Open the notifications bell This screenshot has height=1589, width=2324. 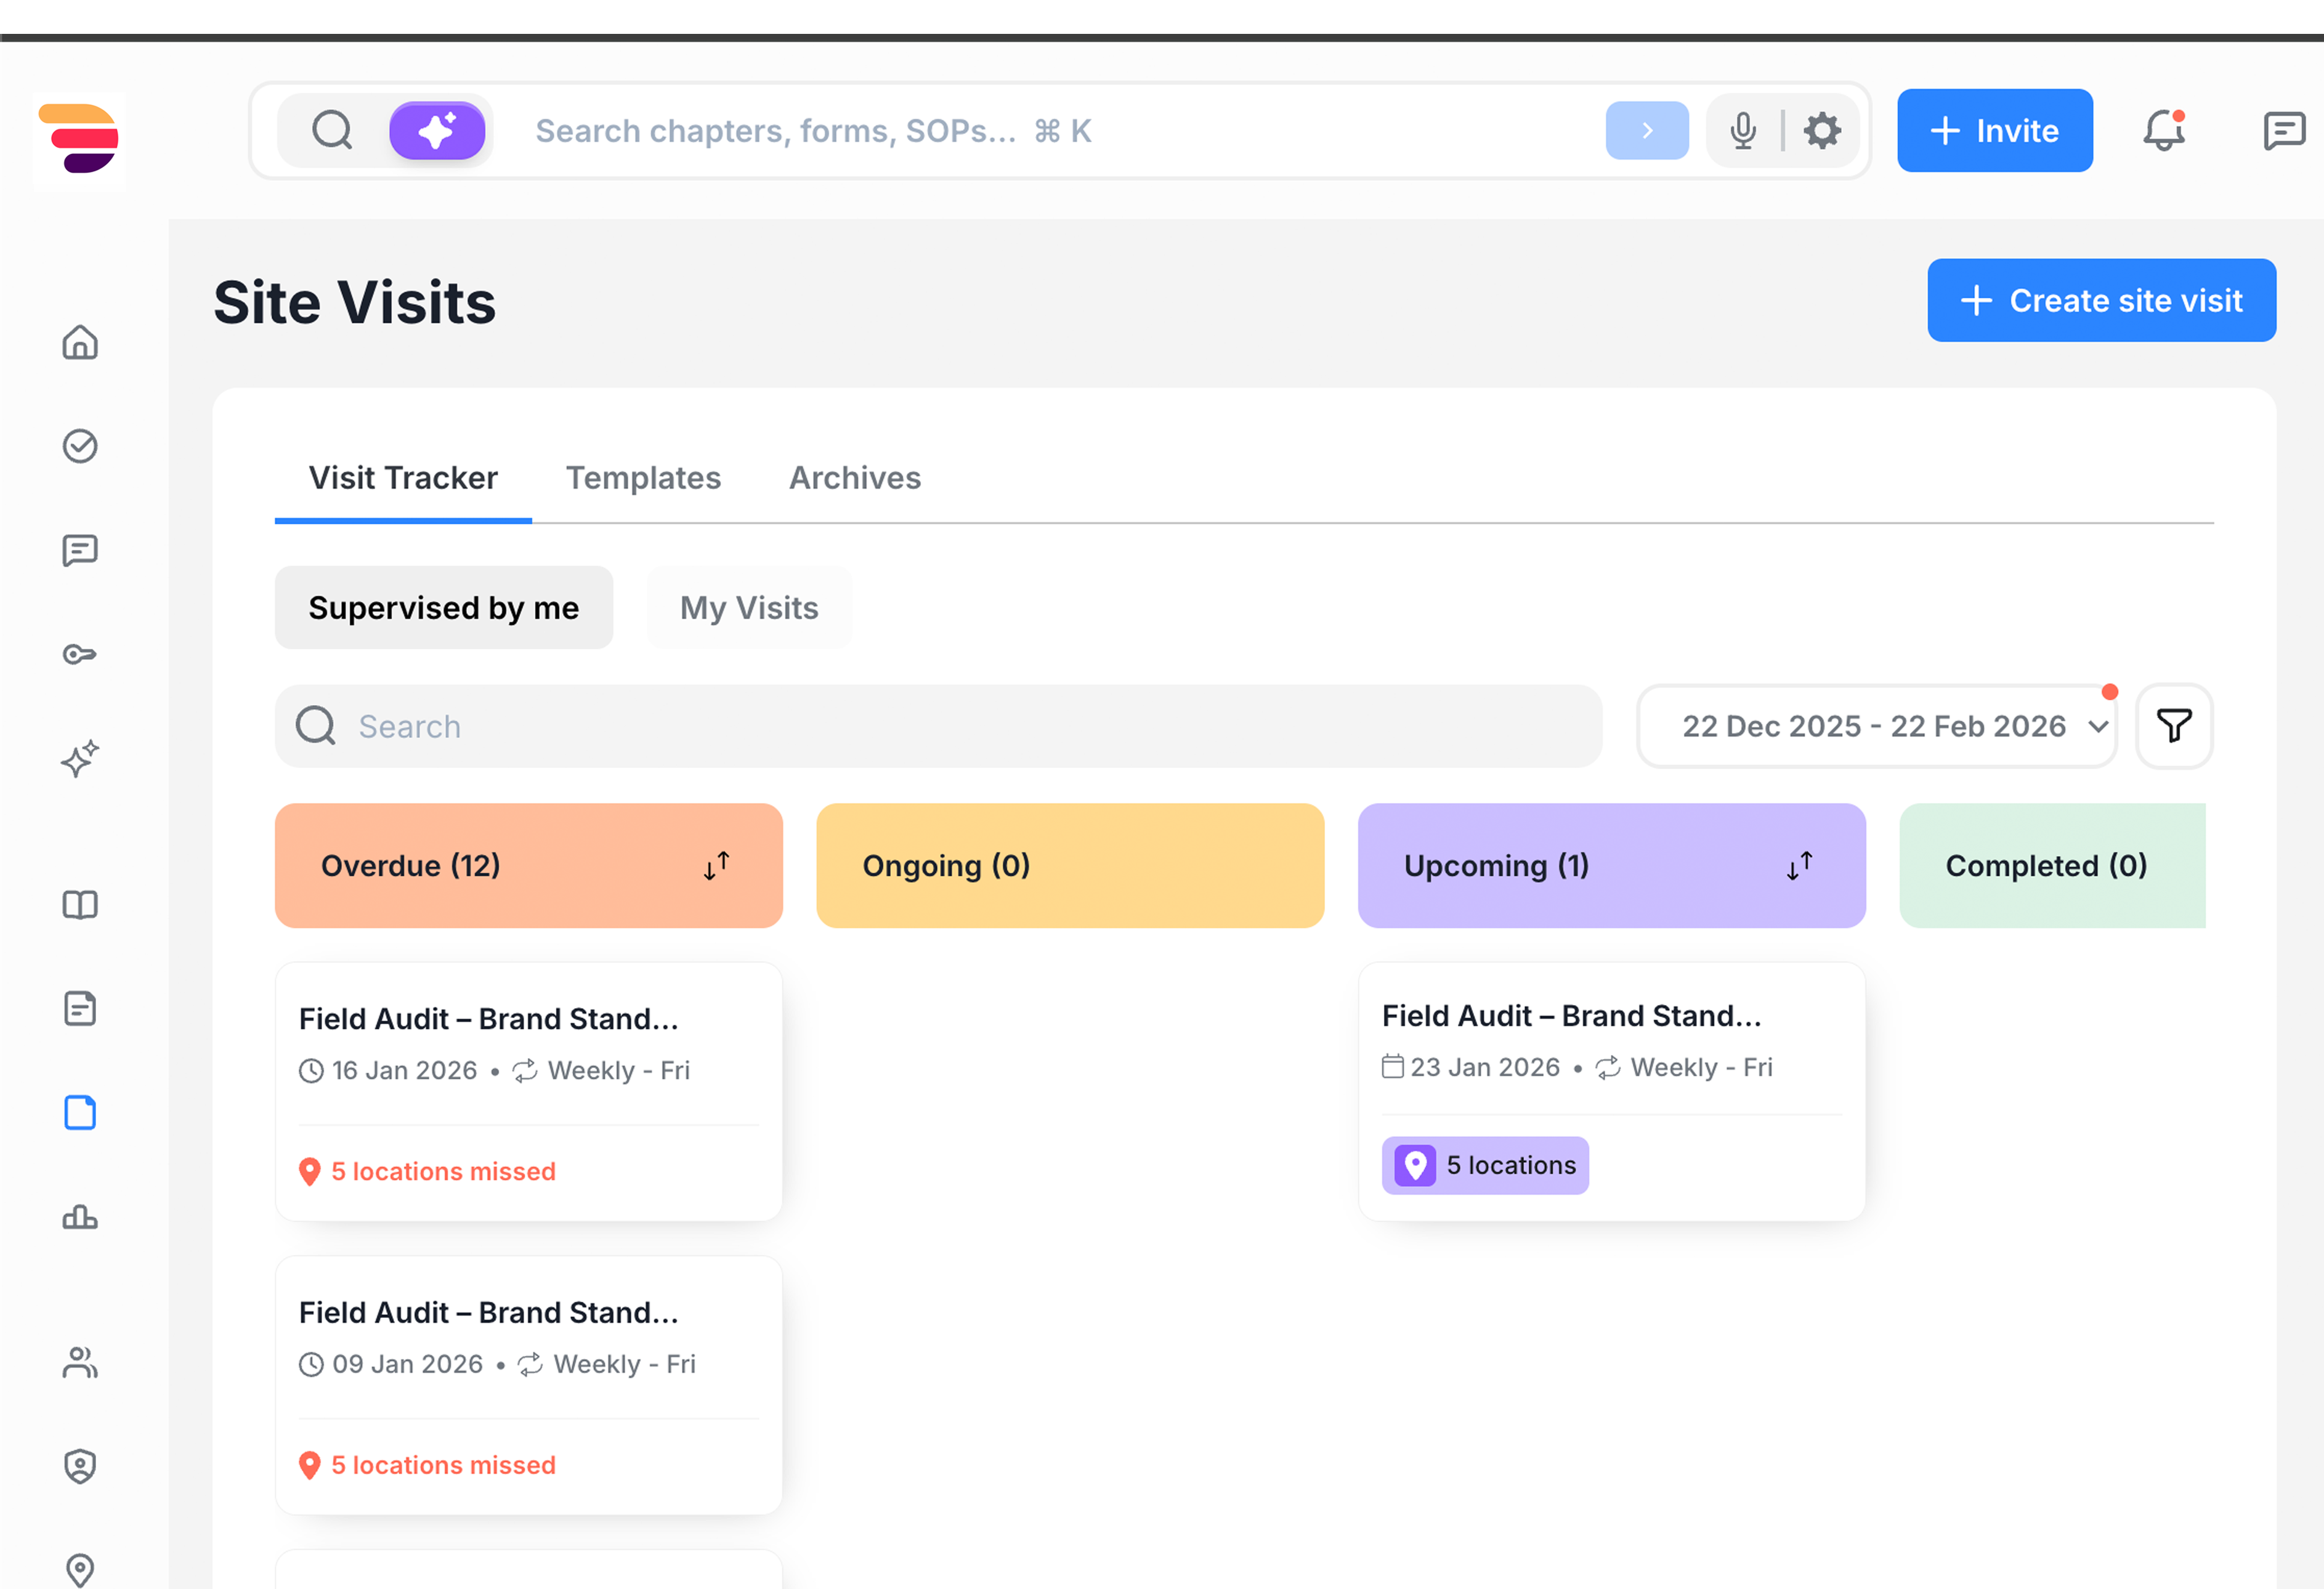click(x=2163, y=131)
